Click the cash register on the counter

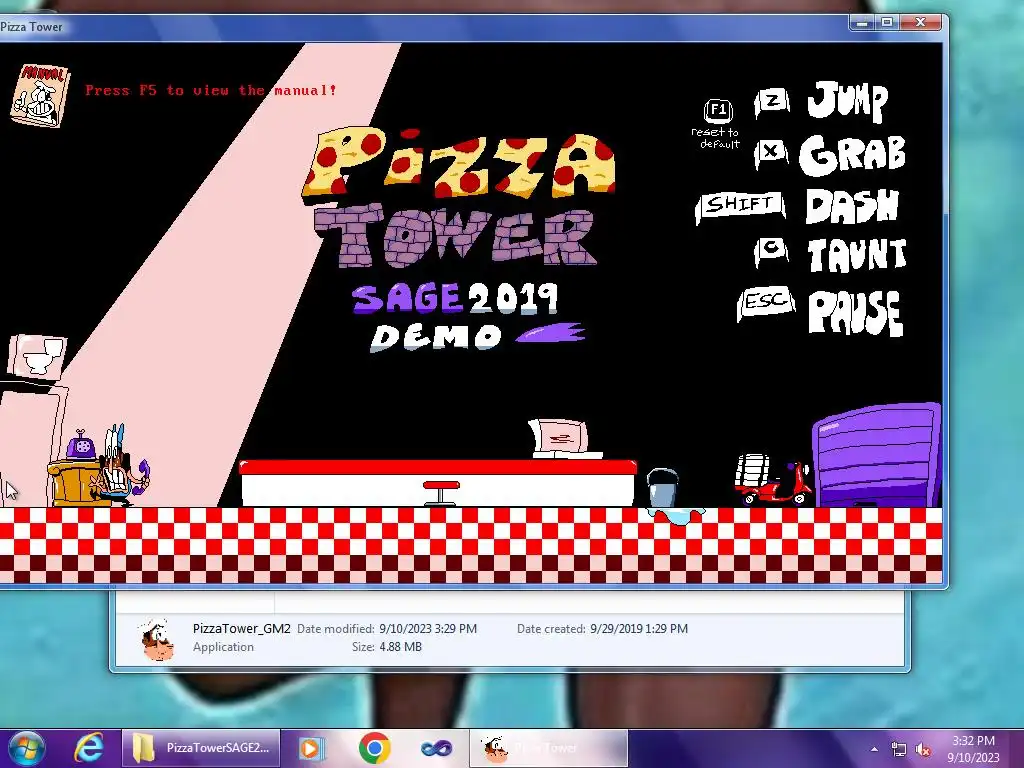pyautogui.click(x=564, y=438)
